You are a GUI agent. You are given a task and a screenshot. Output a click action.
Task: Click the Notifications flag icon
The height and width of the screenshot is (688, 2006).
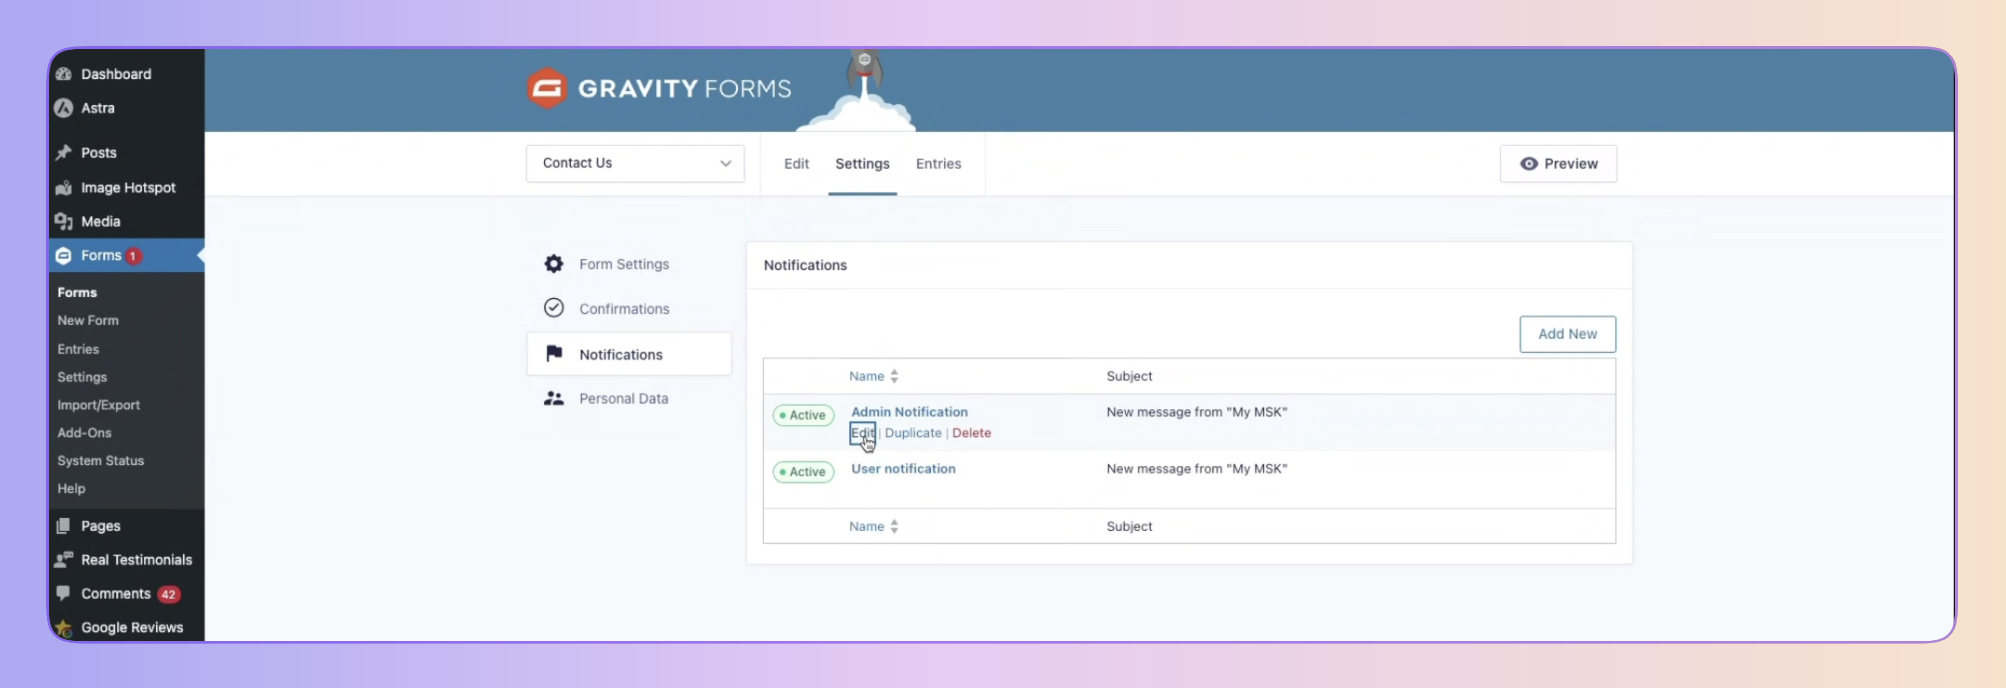[554, 354]
